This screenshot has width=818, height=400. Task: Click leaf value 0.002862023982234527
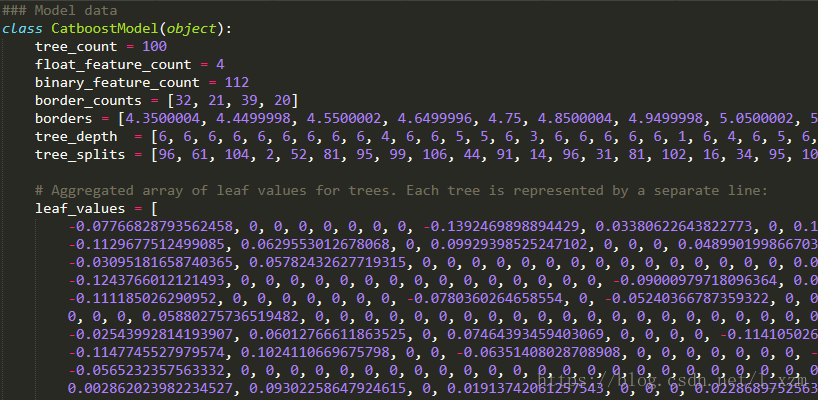(x=151, y=389)
